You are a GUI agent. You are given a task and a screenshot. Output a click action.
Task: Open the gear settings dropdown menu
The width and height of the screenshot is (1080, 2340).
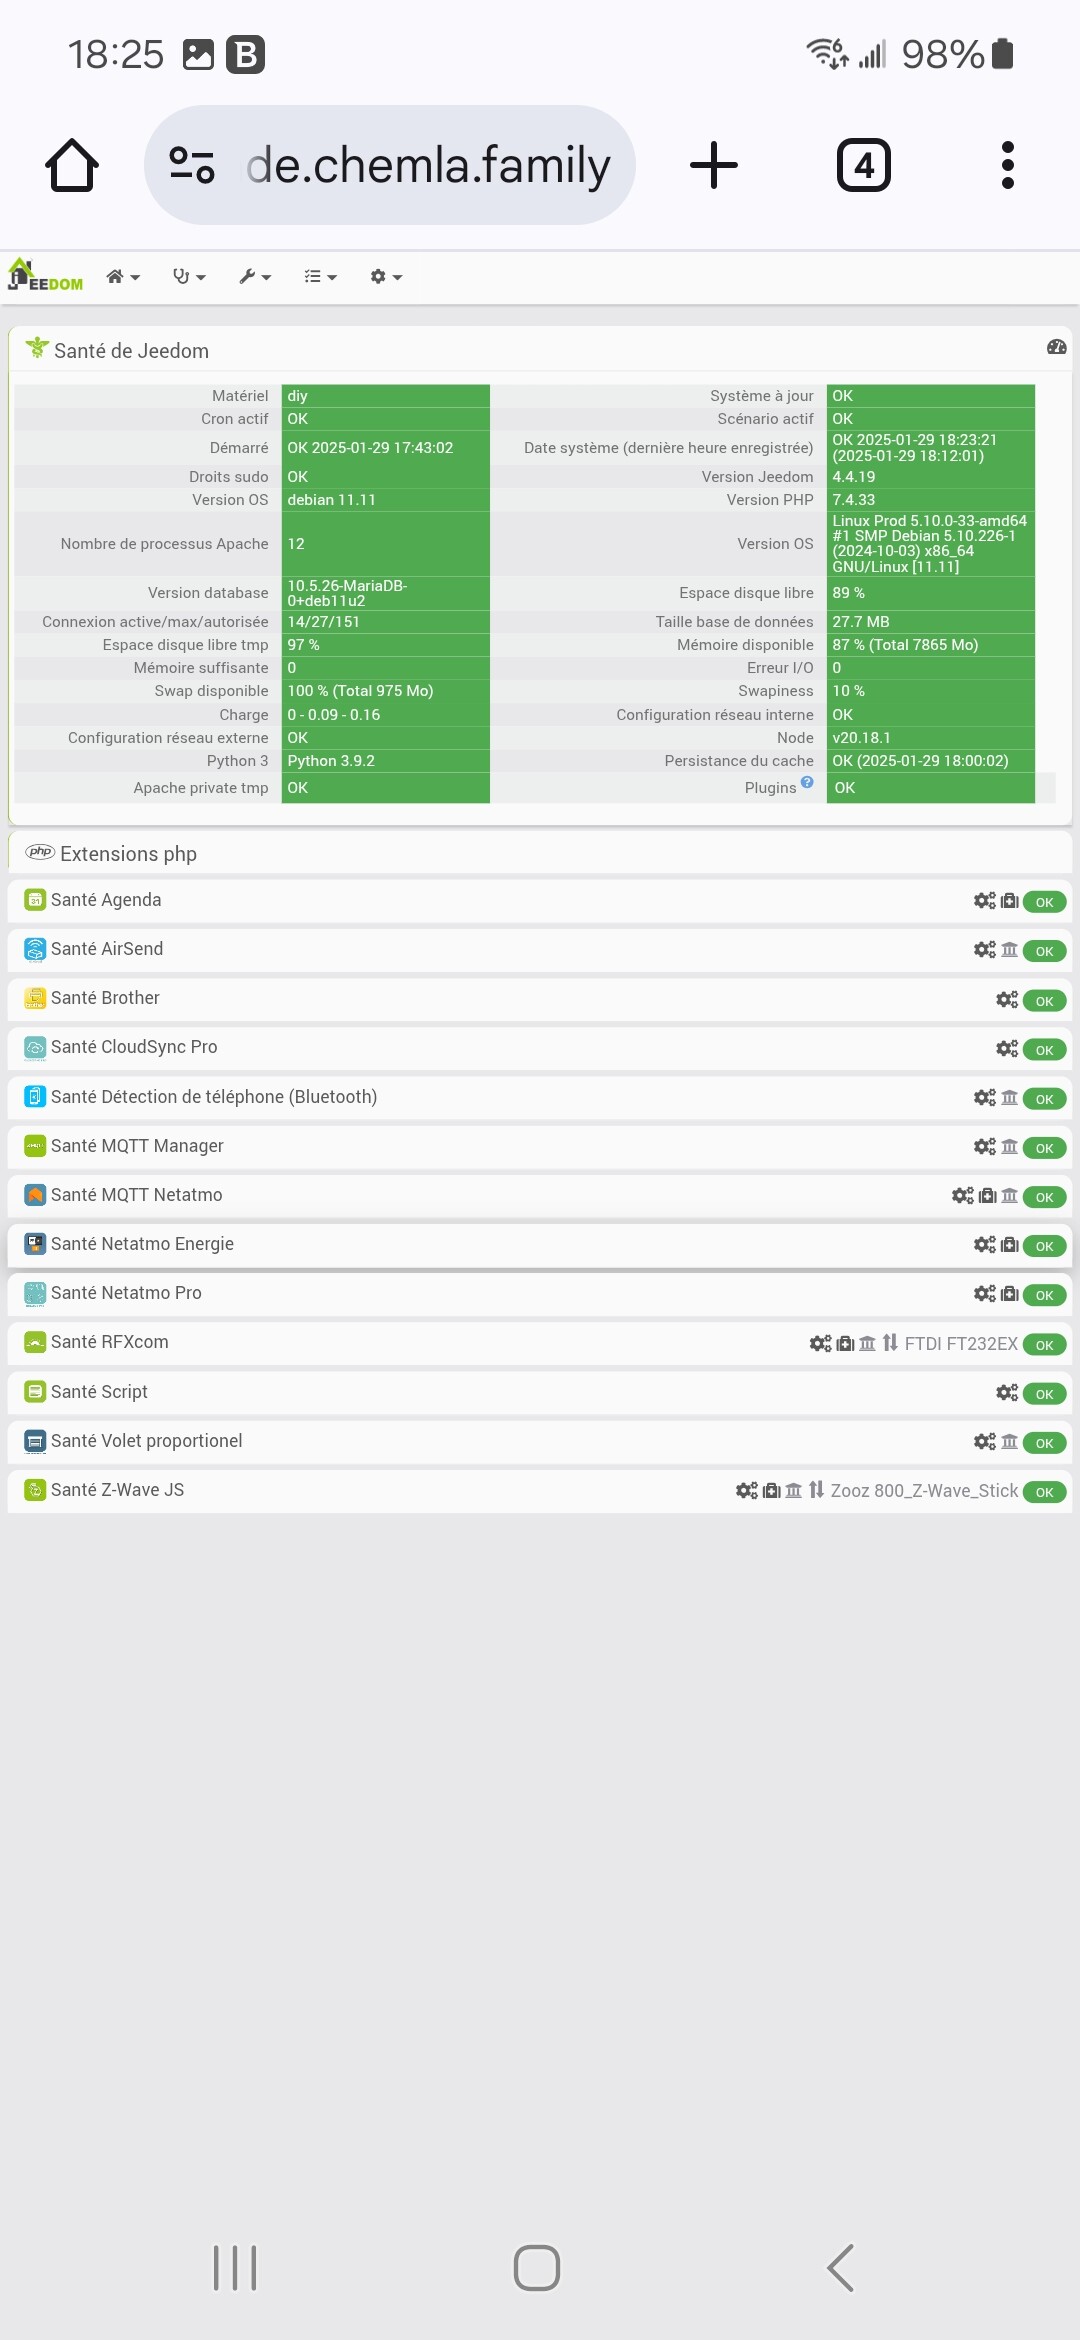386,277
